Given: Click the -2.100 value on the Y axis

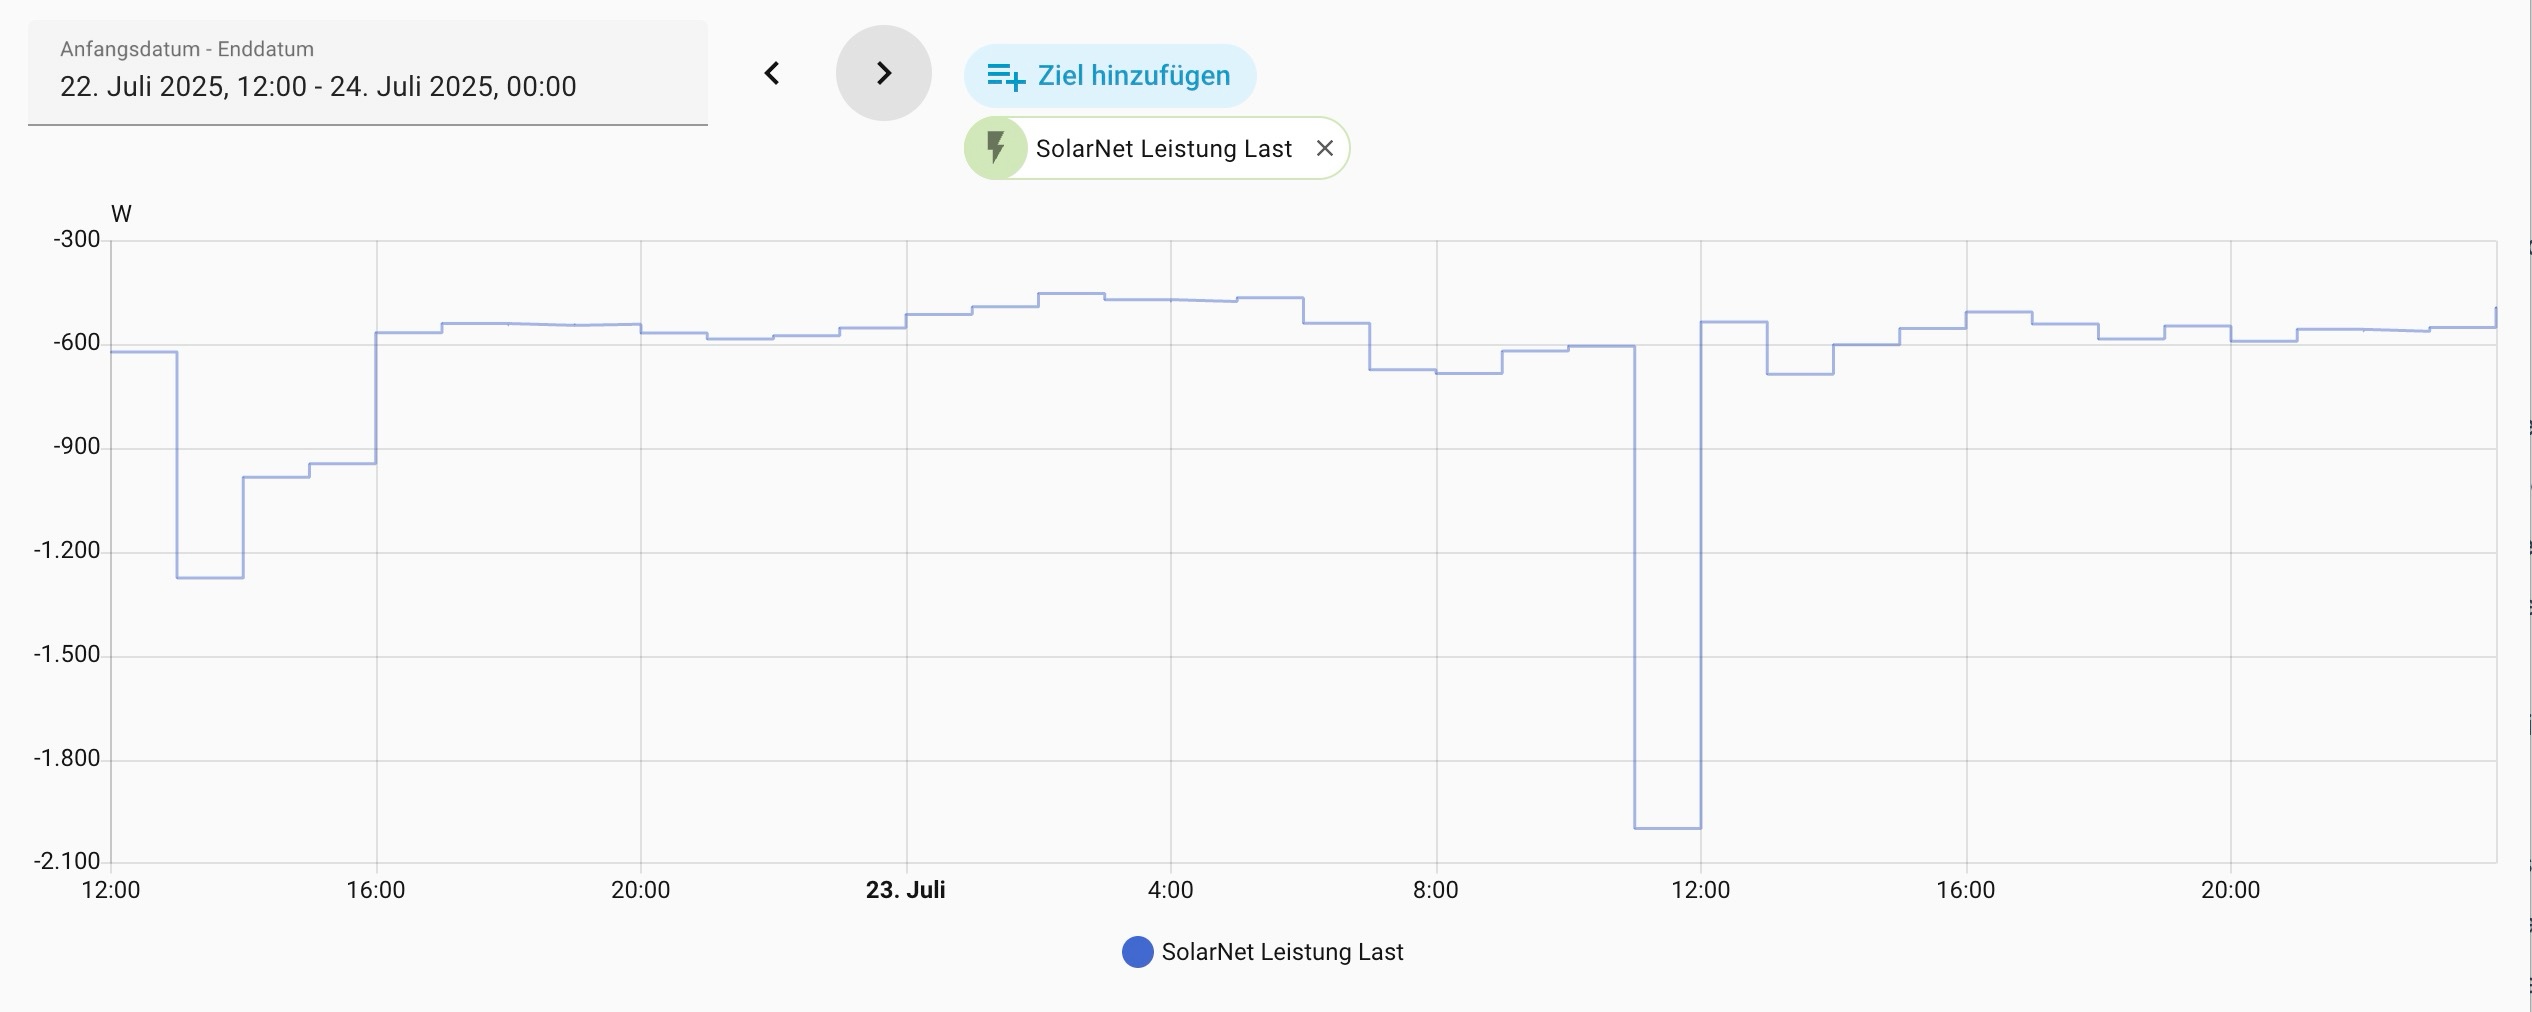Looking at the screenshot, I should [x=67, y=861].
